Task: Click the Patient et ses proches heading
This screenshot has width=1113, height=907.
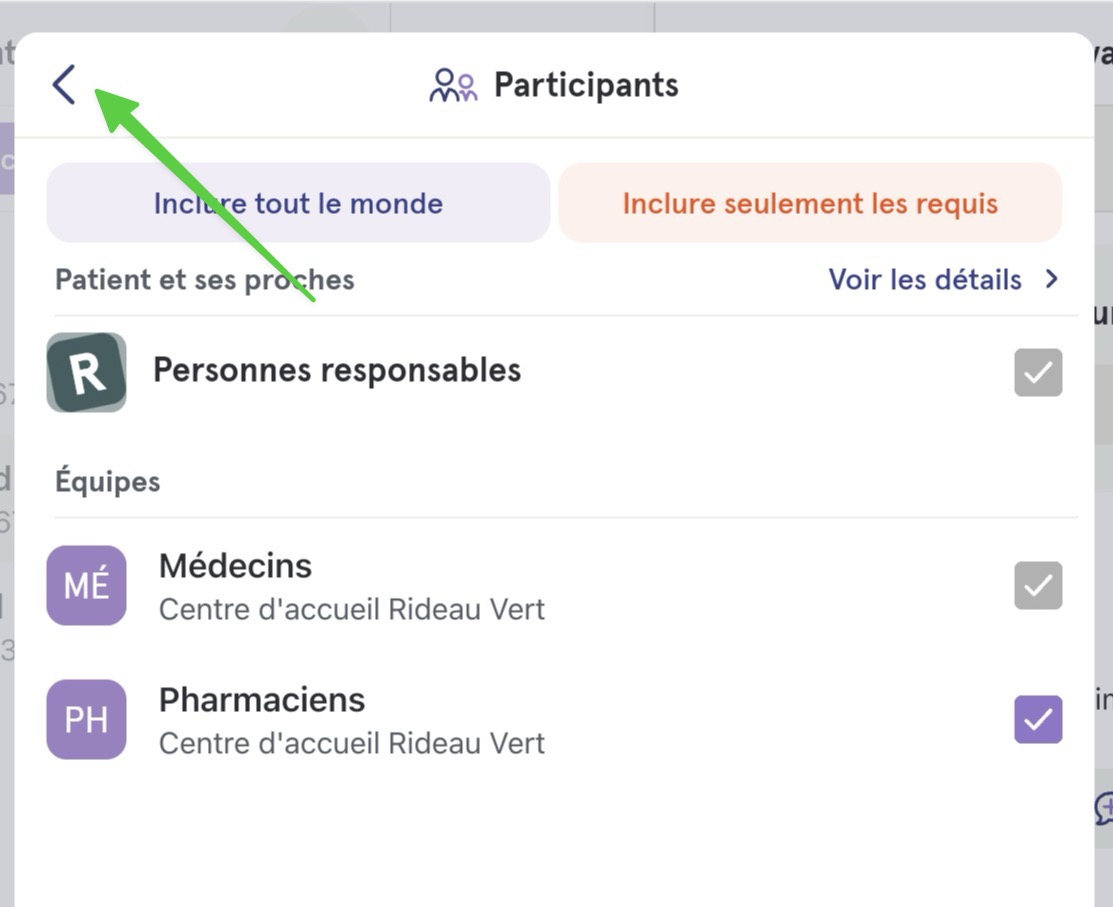Action: pos(204,280)
